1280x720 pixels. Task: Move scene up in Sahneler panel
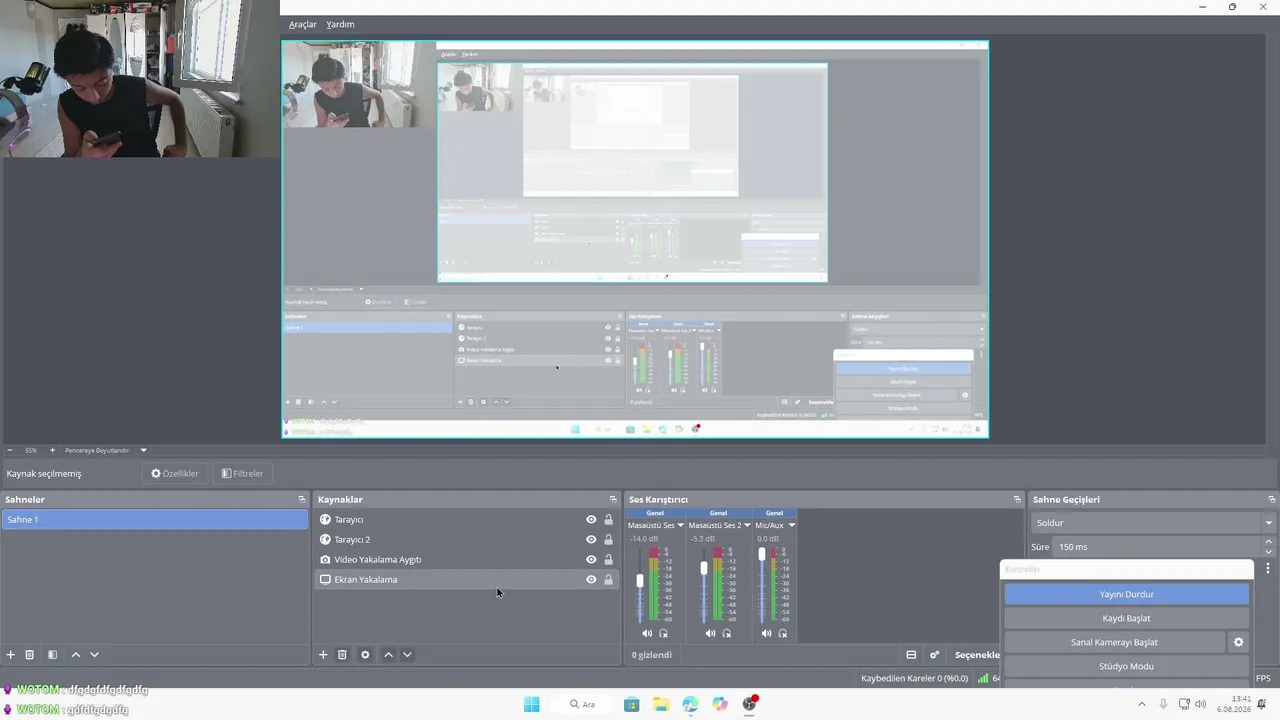click(76, 655)
